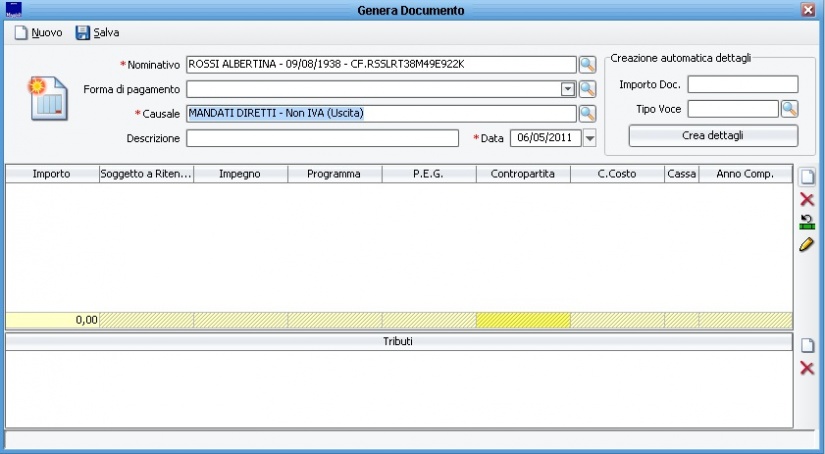Click green refresh icon beside details grid
825x454 pixels.
tap(807, 222)
